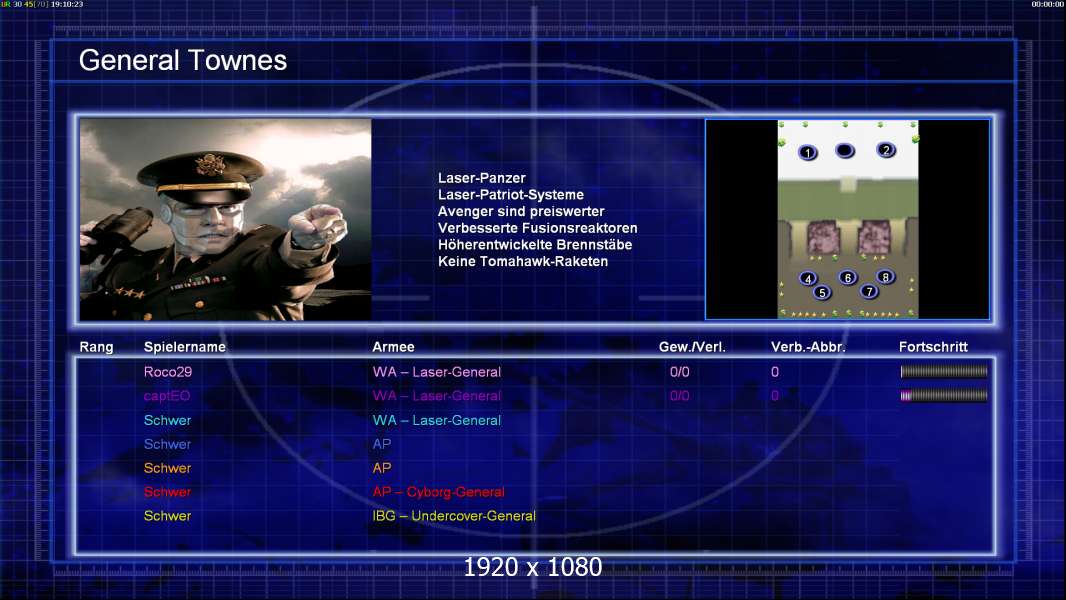Click captEO's loading progress bar

[944, 395]
